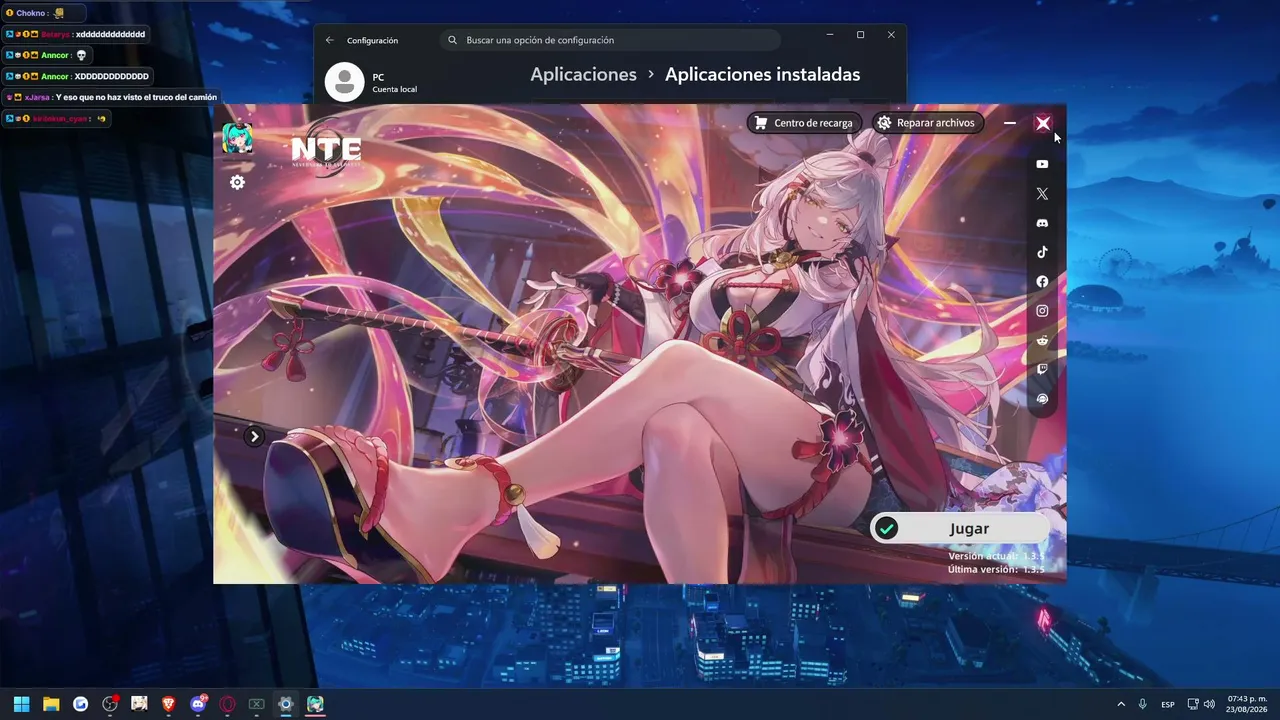Open the anime character app on the taskbar

click(139, 704)
